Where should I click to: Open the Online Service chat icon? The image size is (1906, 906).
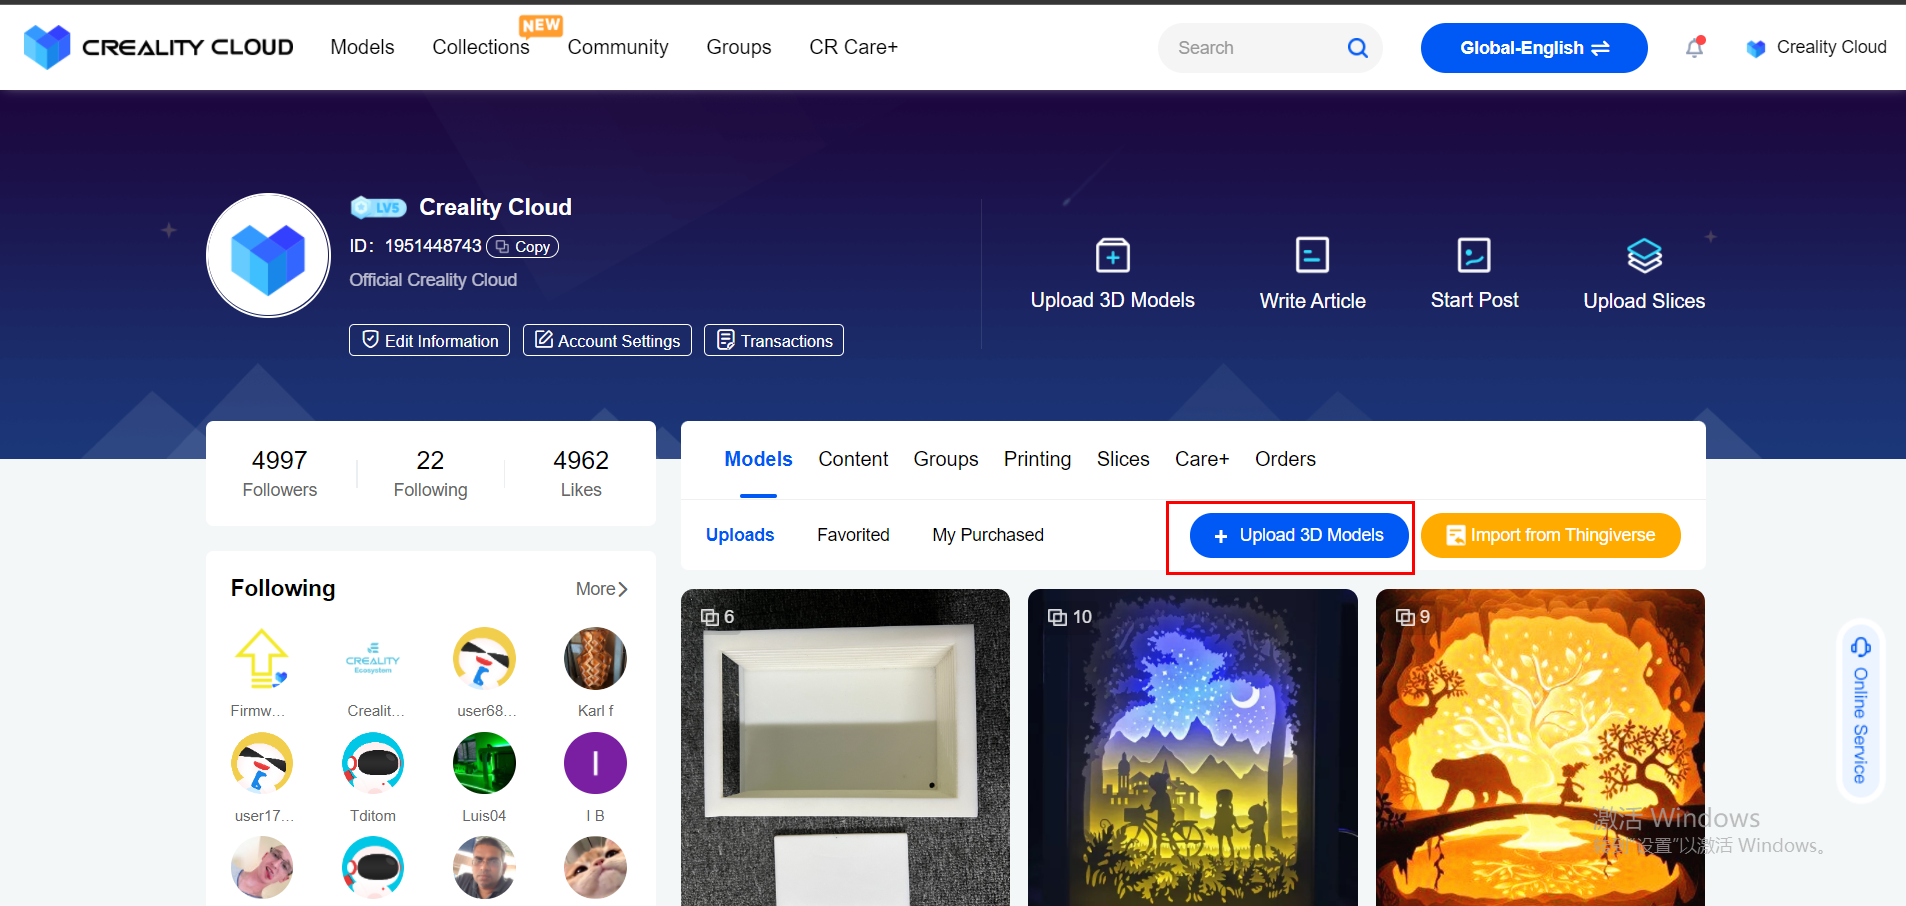[1859, 648]
